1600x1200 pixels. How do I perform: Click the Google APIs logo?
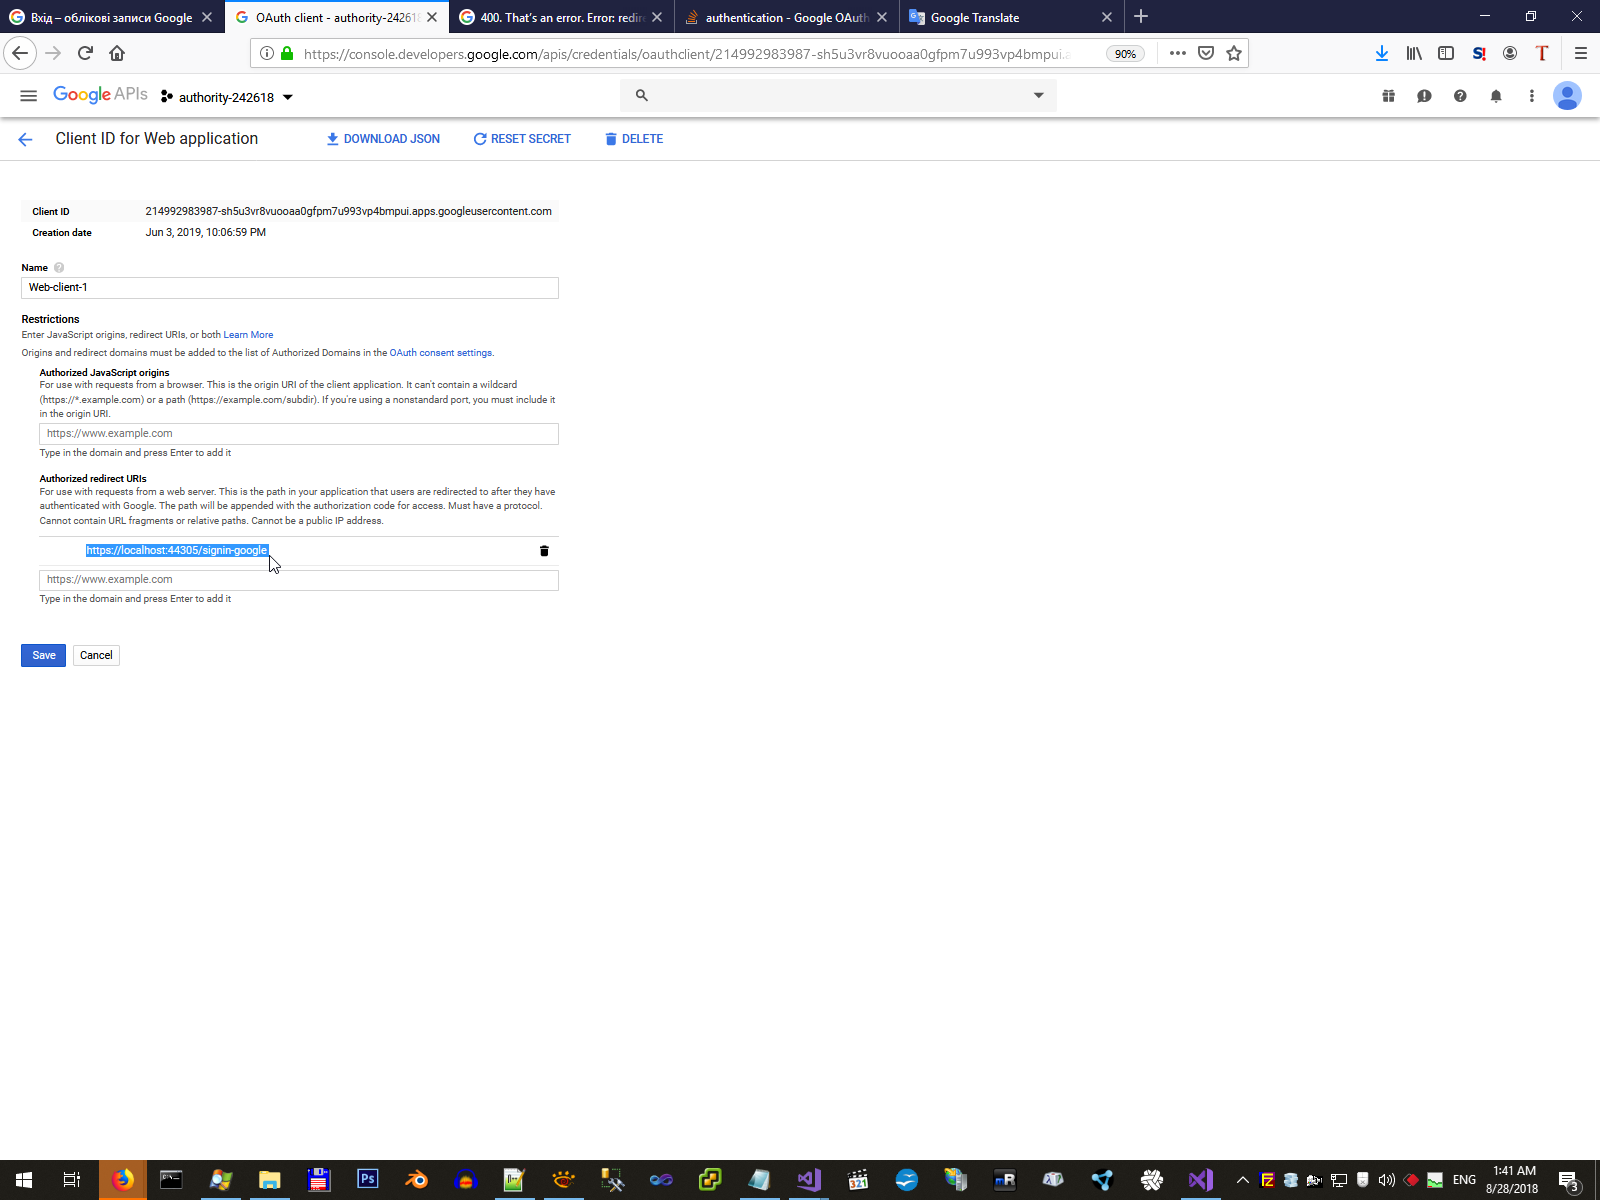[100, 95]
